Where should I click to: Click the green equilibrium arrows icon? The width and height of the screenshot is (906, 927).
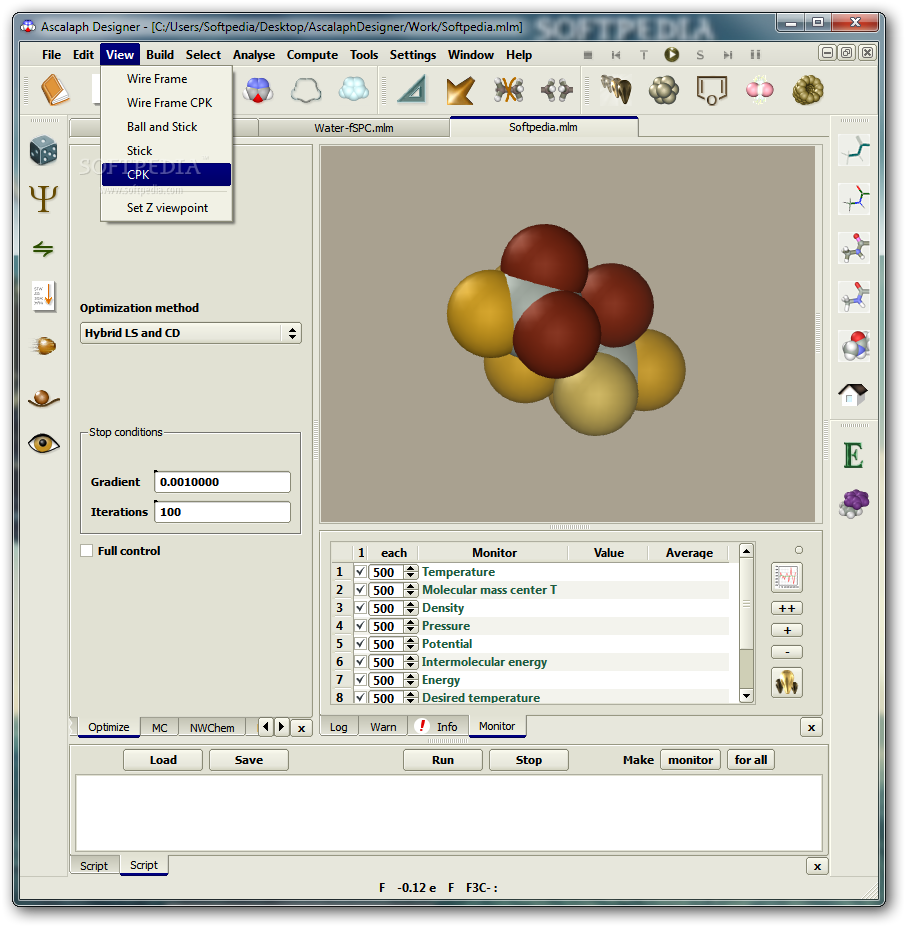(x=43, y=248)
